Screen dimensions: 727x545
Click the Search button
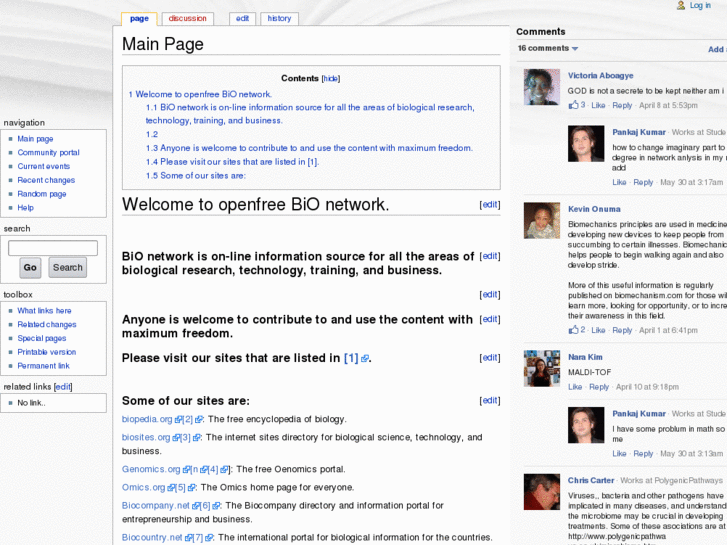(68, 268)
